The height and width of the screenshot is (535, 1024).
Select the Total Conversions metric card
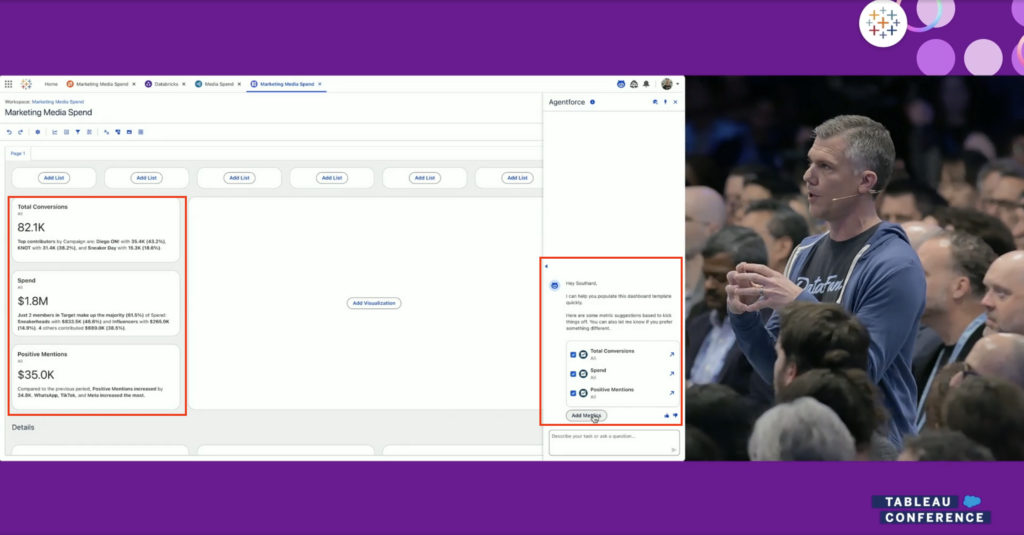(x=95, y=231)
